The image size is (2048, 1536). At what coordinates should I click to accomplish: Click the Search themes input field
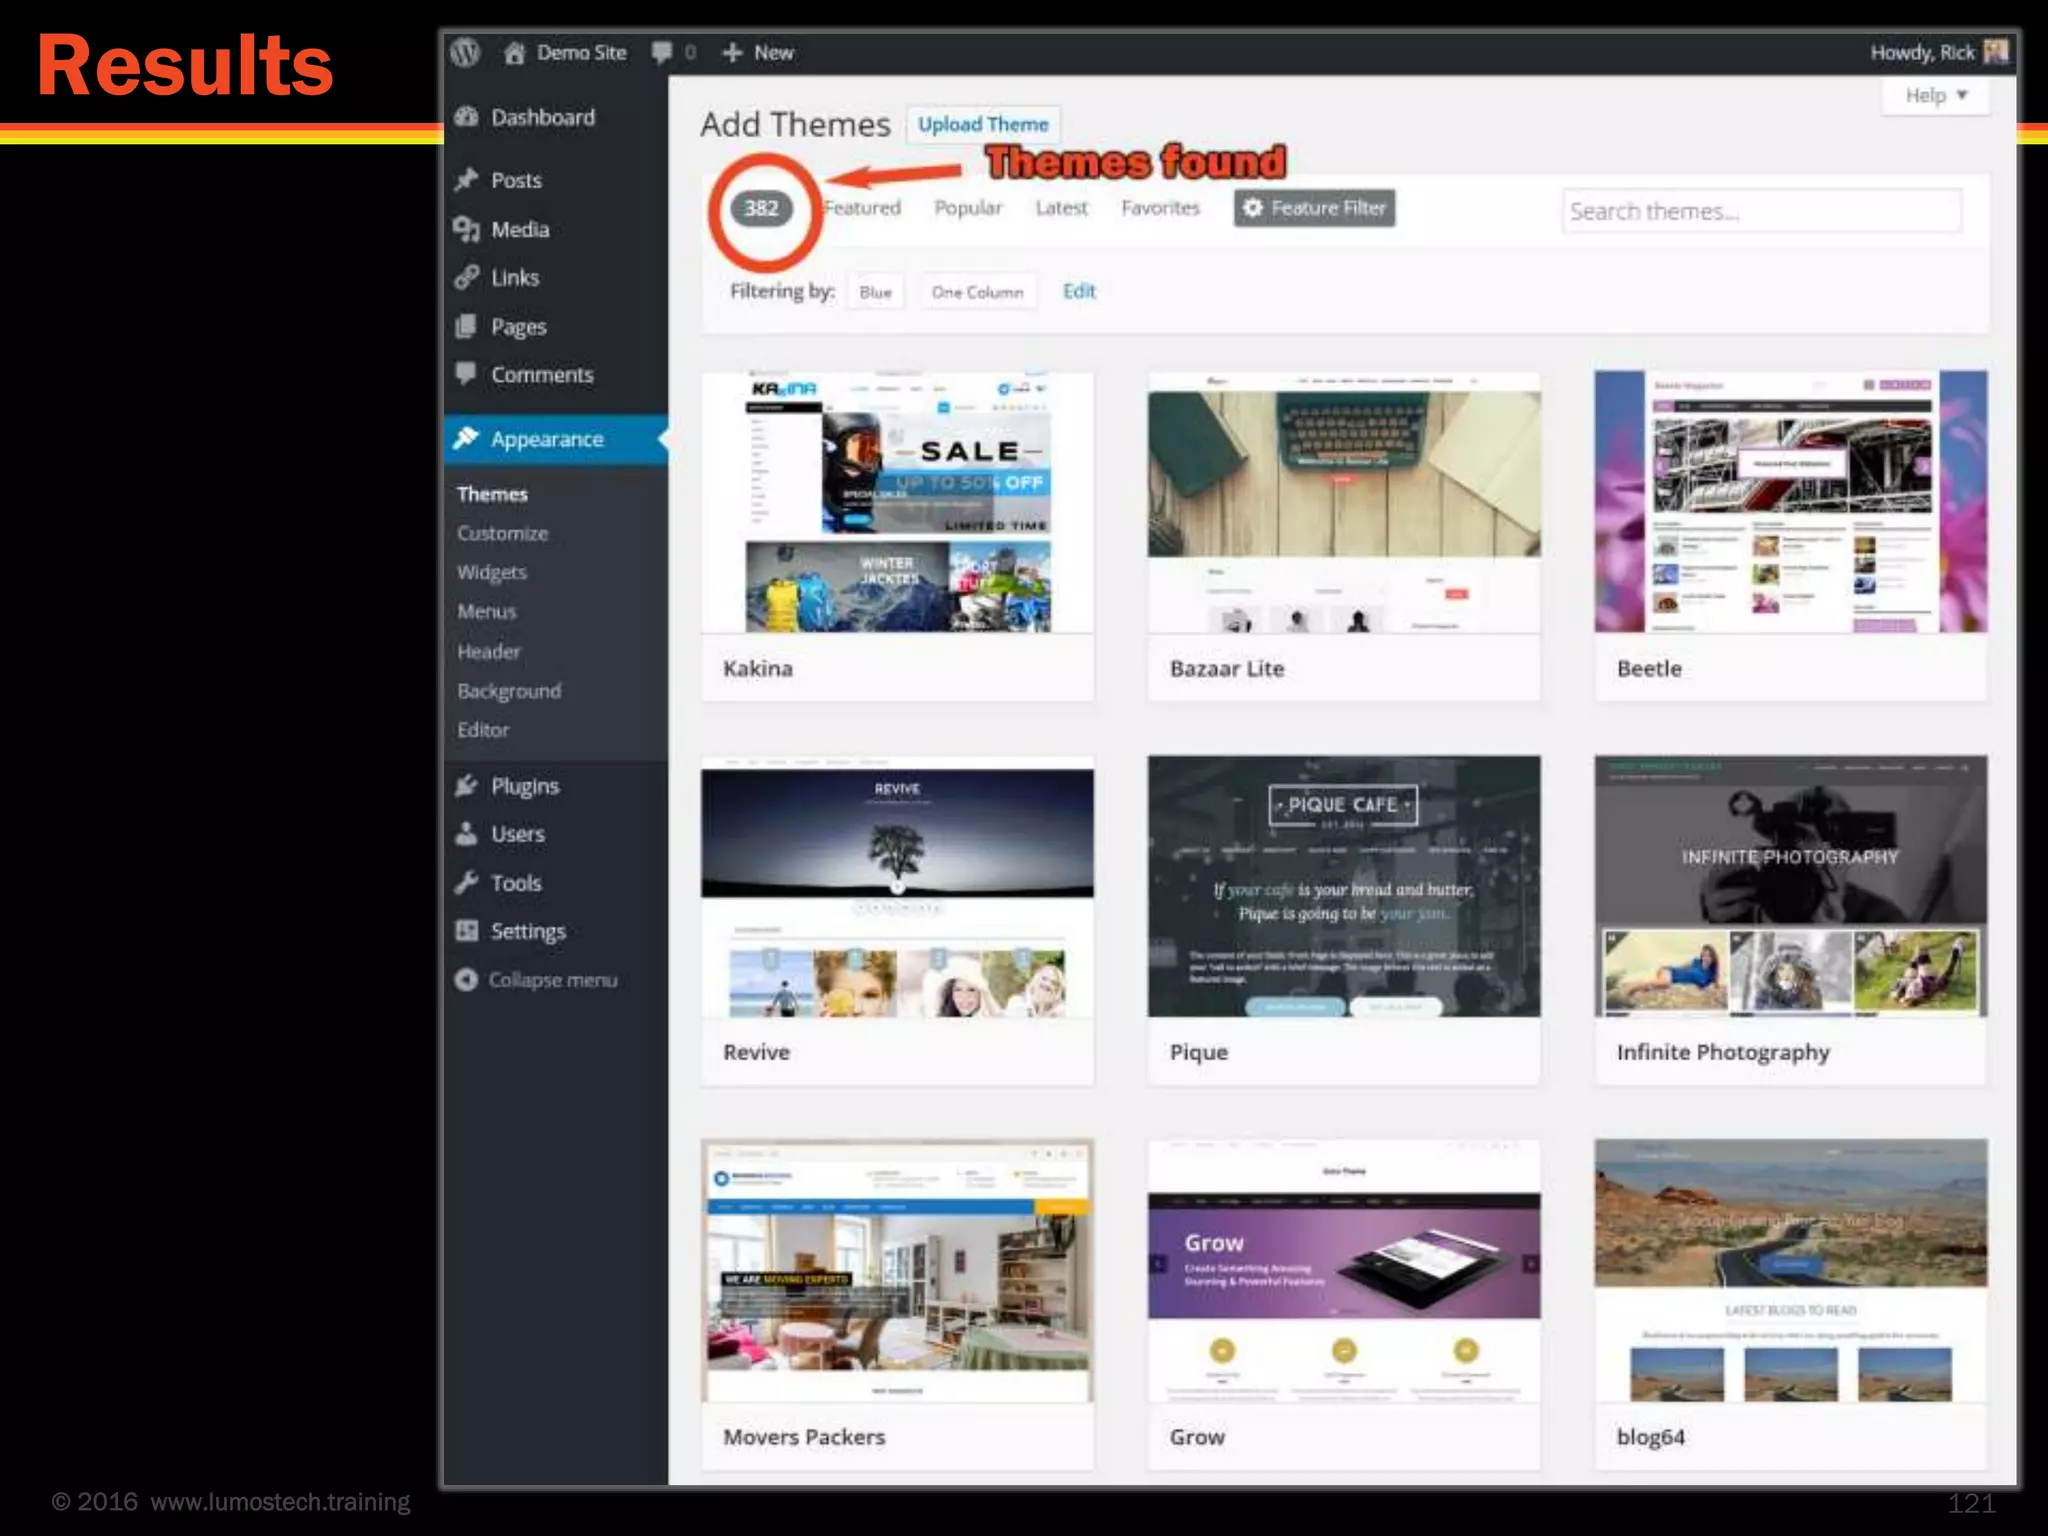point(1761,212)
